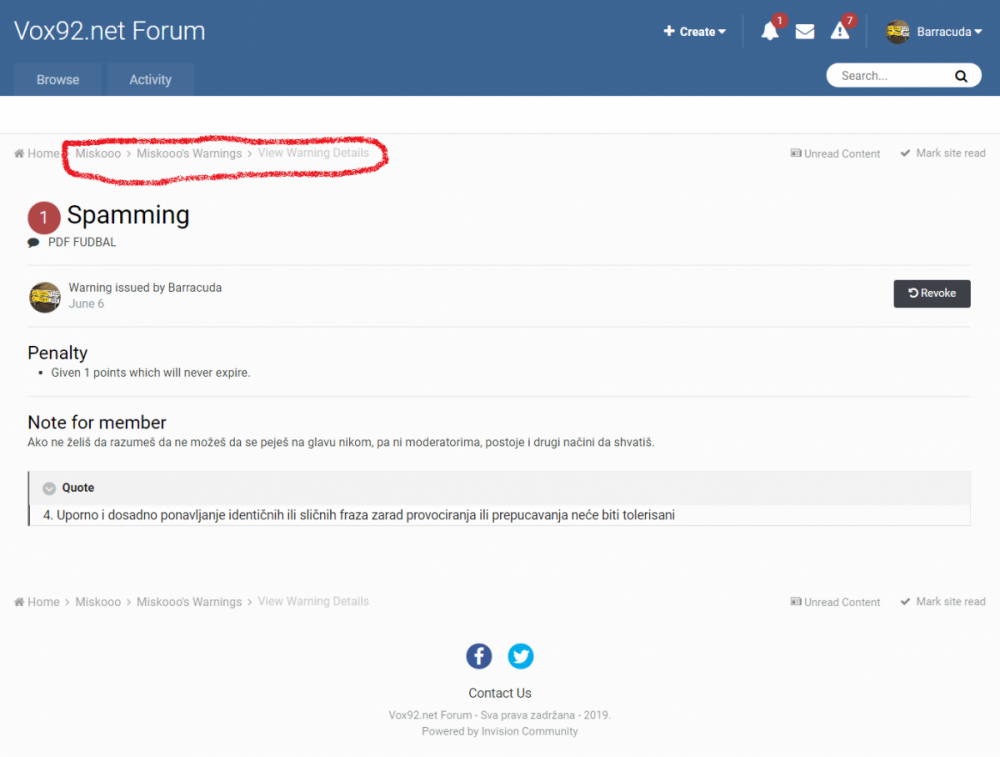Switch to the Activity tab
The image size is (1000, 757).
[x=150, y=80]
